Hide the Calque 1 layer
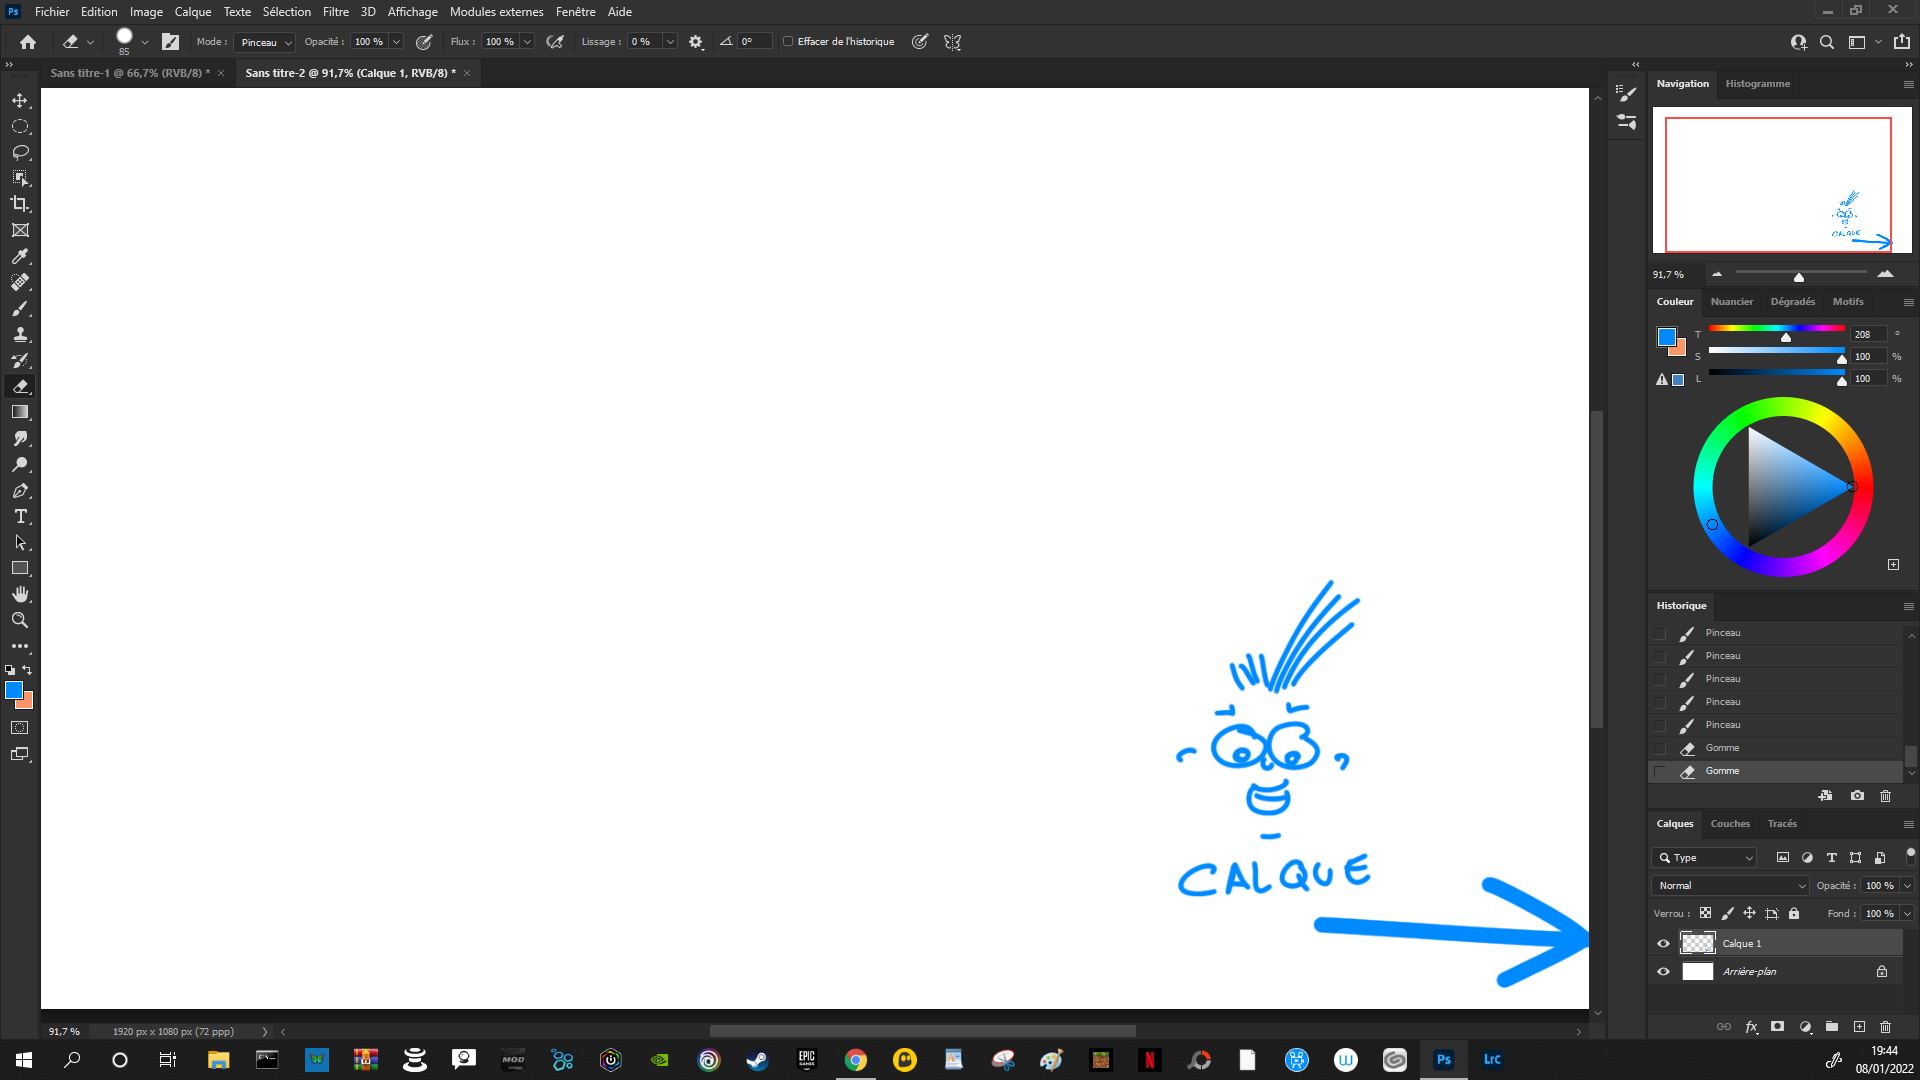Image resolution: width=1920 pixels, height=1080 pixels. click(x=1663, y=943)
